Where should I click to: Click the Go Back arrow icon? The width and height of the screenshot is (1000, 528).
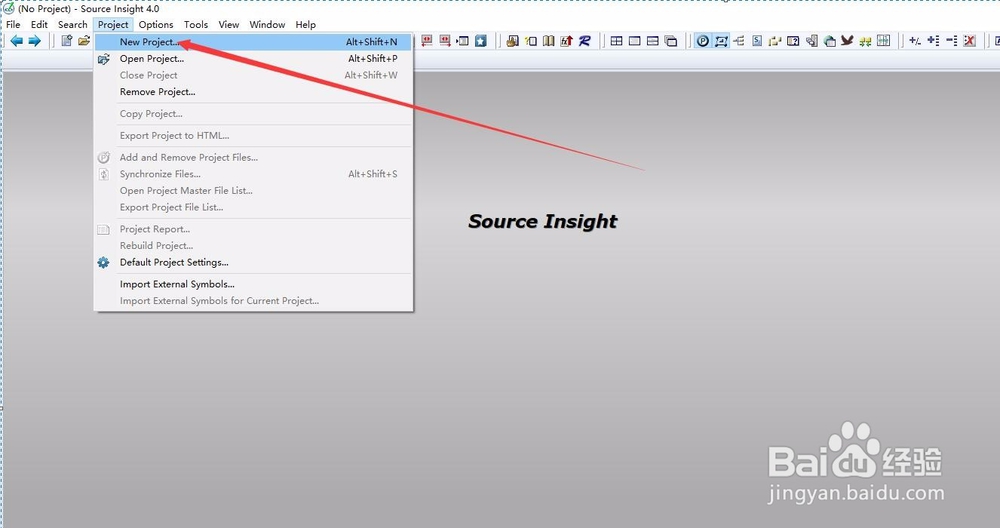17,41
